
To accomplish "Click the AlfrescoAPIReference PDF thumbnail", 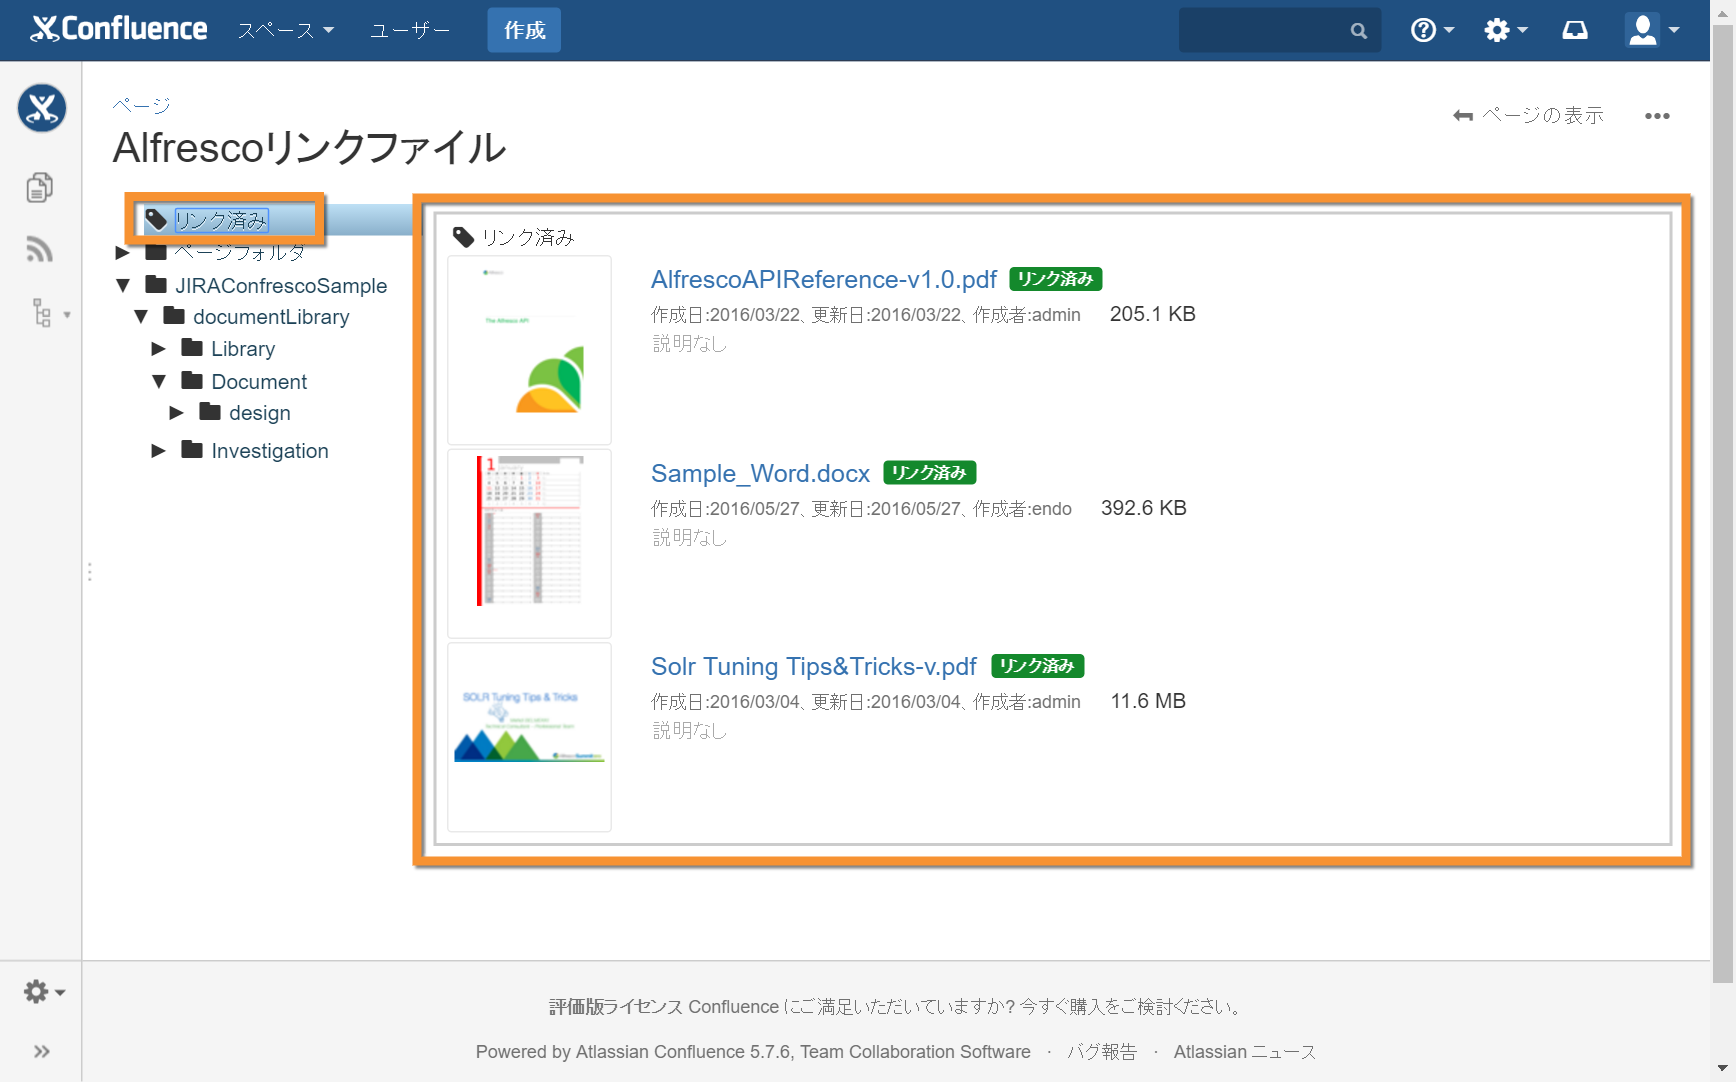I will (529, 350).
